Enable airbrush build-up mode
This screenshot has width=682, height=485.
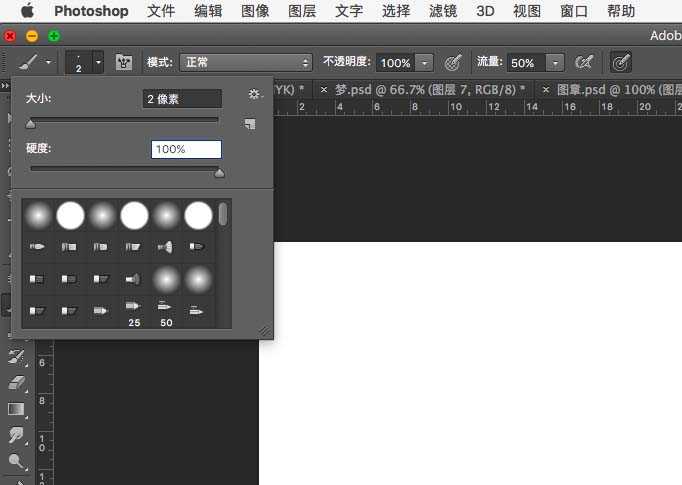click(x=583, y=62)
